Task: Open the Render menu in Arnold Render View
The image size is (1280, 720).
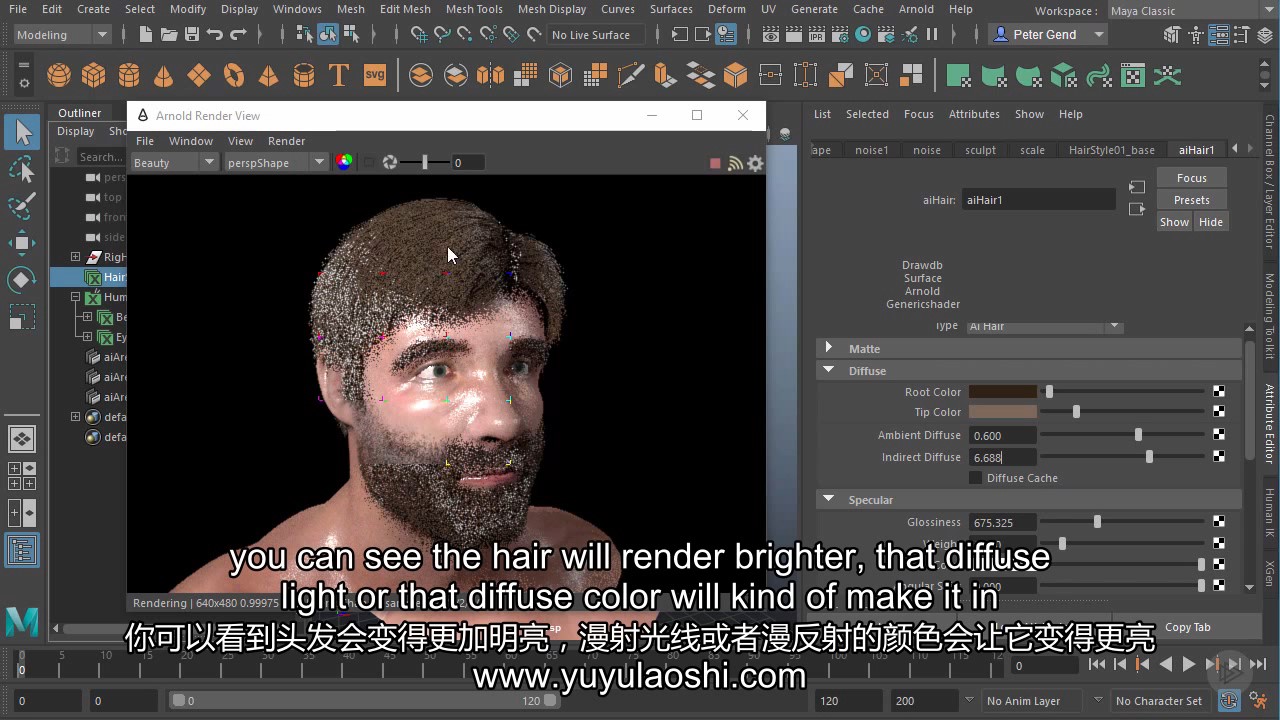Action: pyautogui.click(x=286, y=141)
